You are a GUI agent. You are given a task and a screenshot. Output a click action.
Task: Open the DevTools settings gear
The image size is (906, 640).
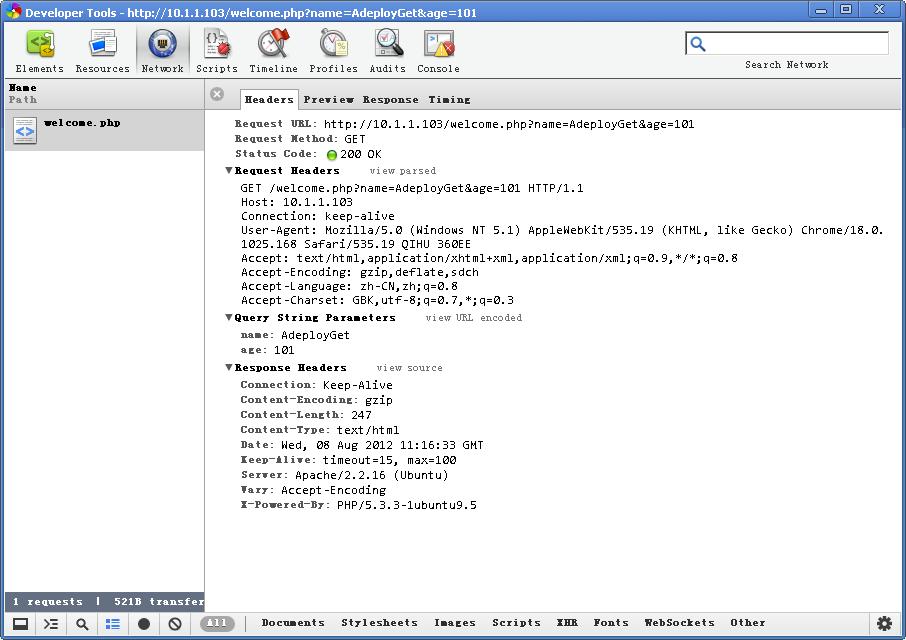click(885, 623)
